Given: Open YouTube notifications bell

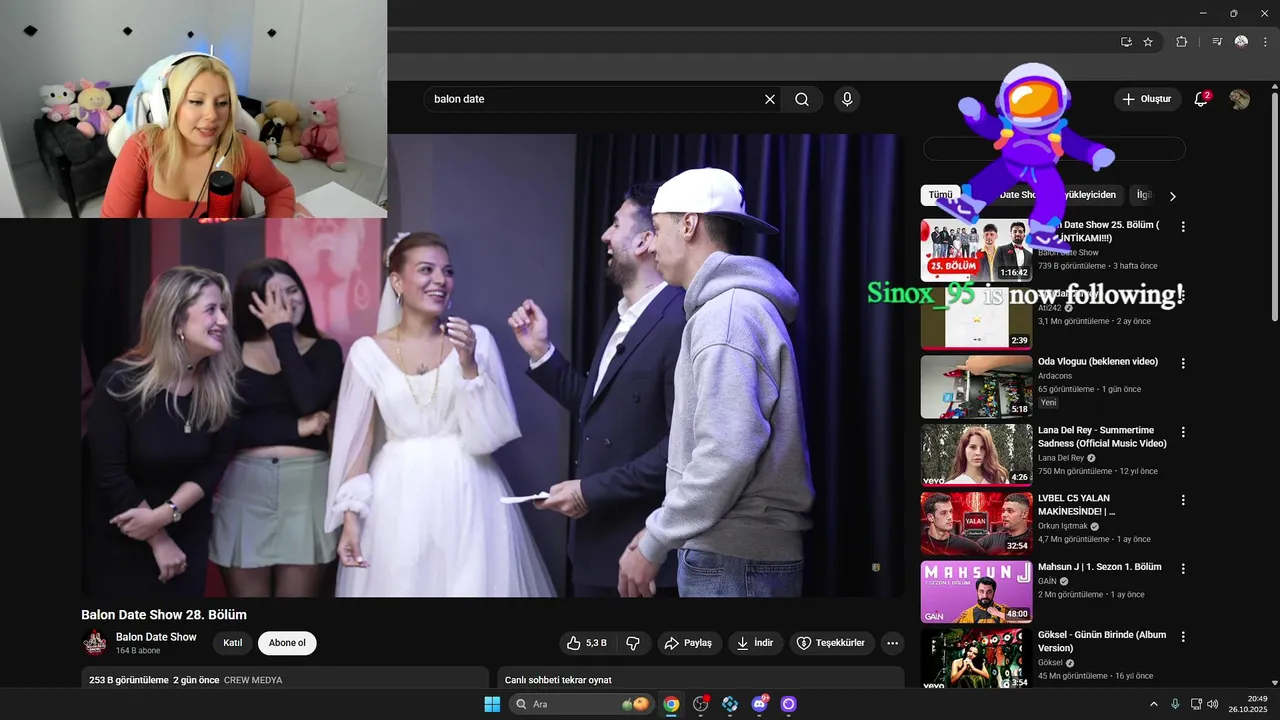Looking at the screenshot, I should click(x=1201, y=99).
